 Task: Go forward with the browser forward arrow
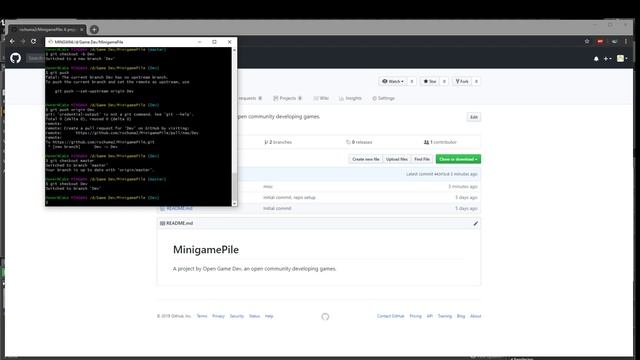(x=23, y=41)
